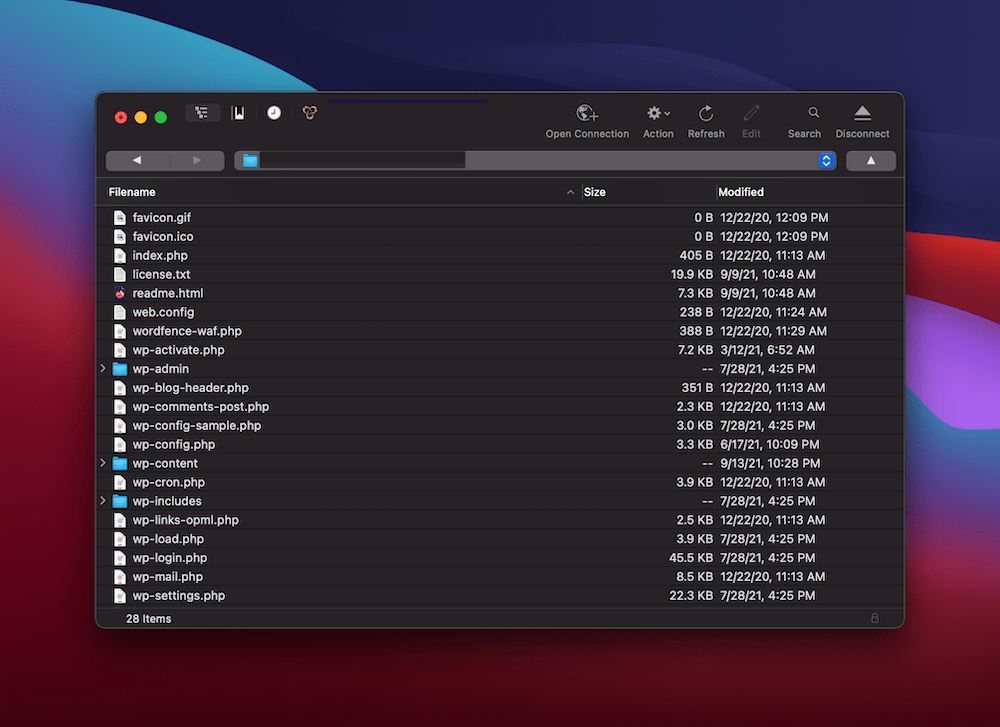Select the wp-includes folder icon

point(120,501)
